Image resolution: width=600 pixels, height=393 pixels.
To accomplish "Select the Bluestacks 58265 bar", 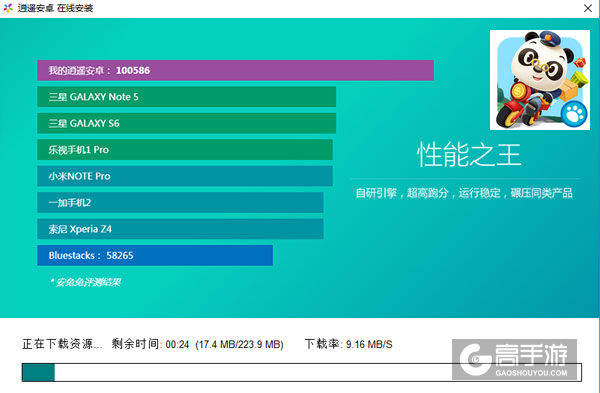I will [x=155, y=255].
